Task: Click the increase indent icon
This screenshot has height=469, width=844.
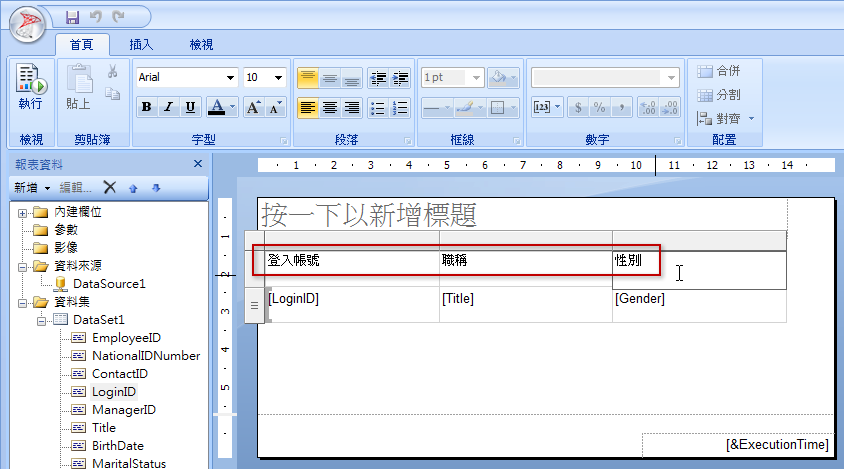Action: (400, 78)
